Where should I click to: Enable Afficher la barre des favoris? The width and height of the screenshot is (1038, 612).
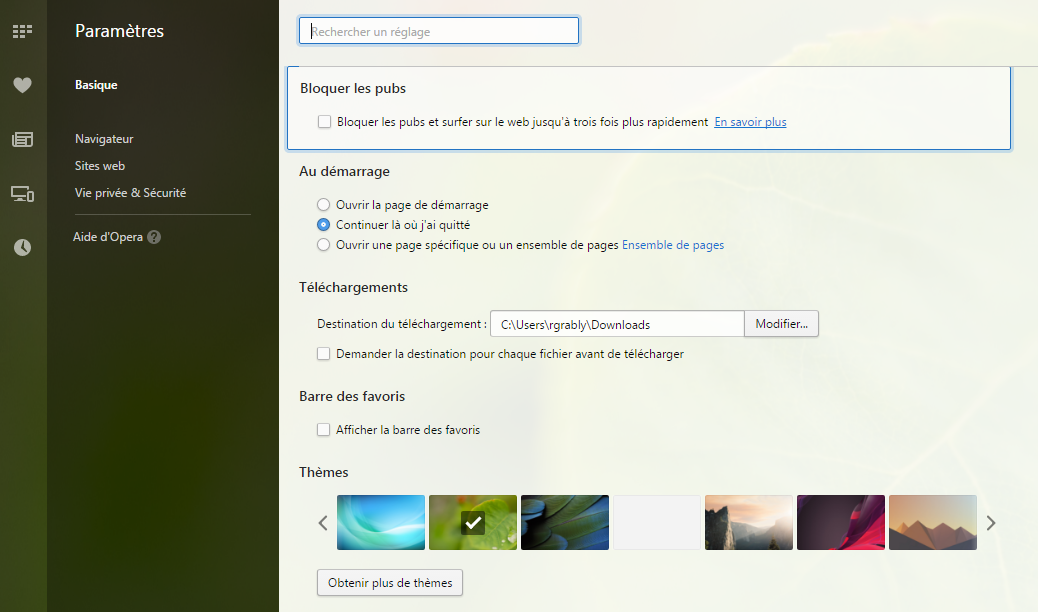click(x=323, y=430)
